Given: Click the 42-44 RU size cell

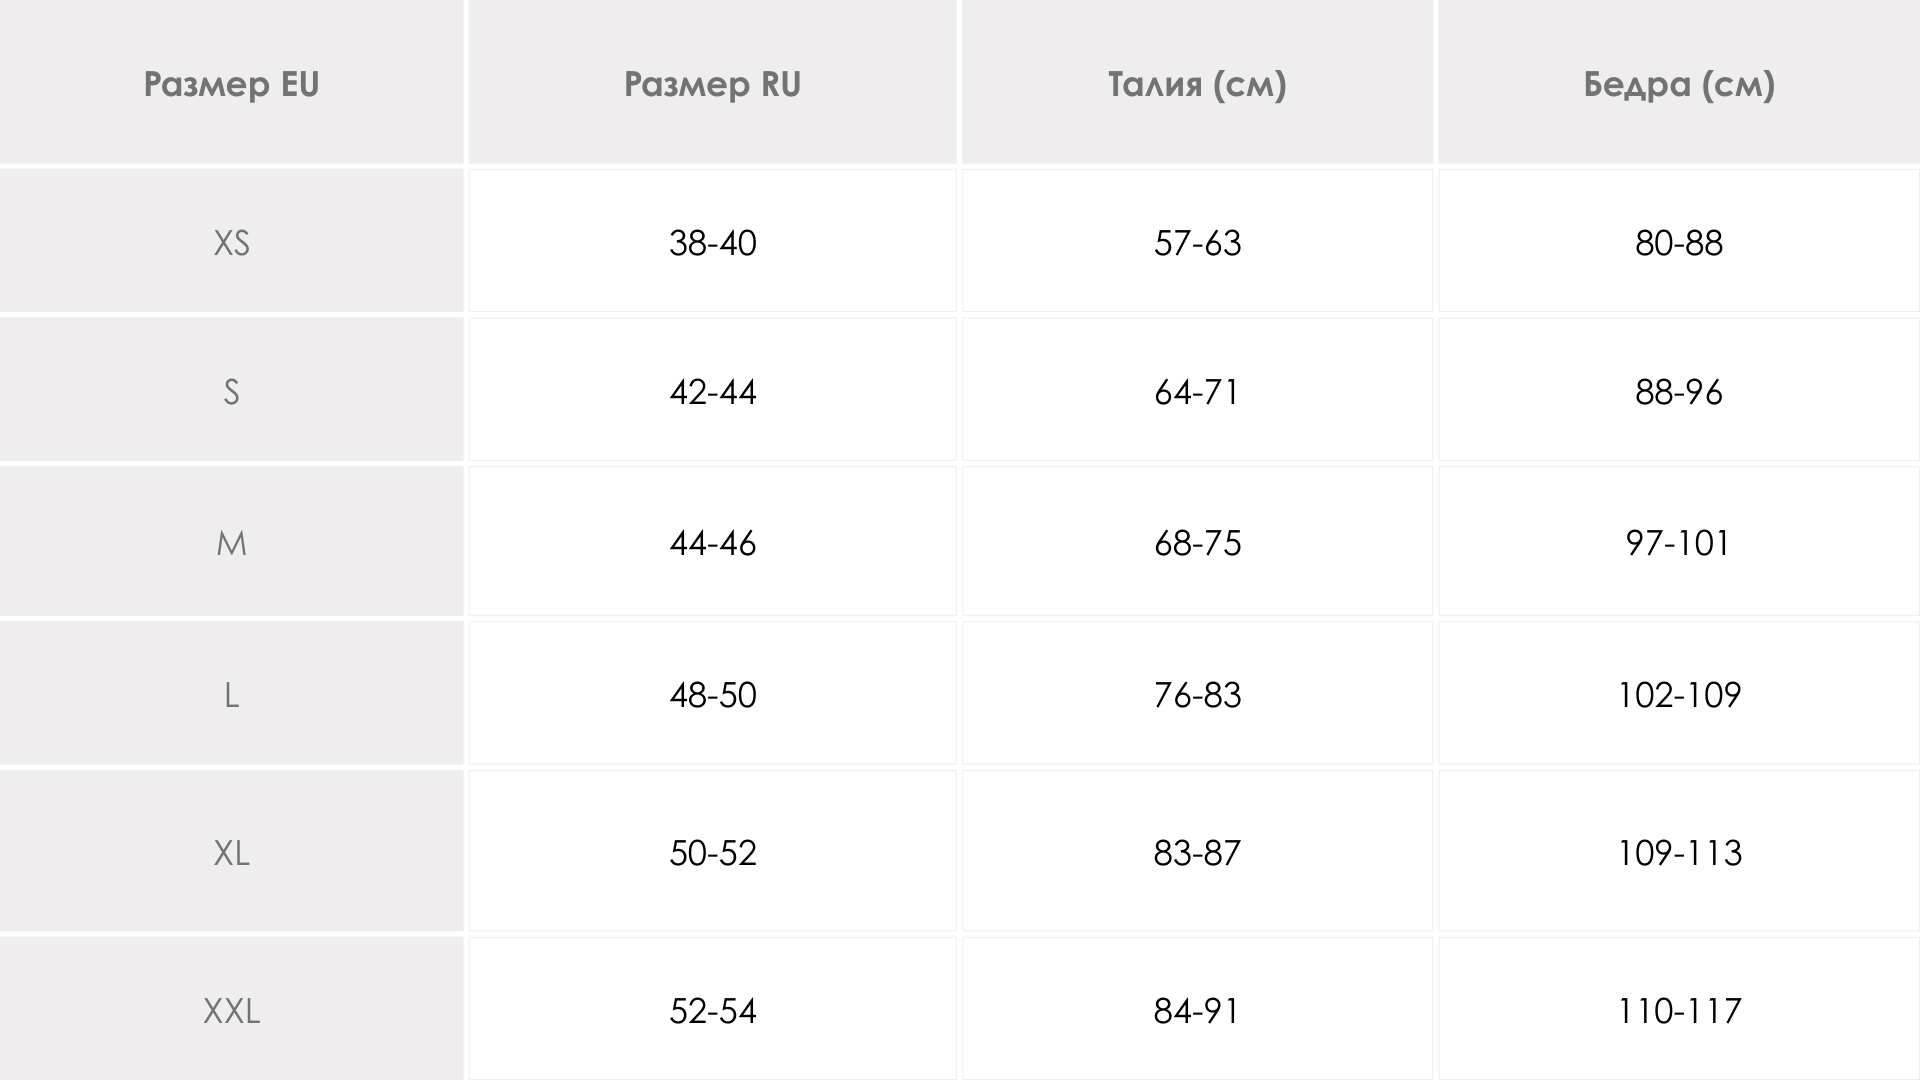Looking at the screenshot, I should [x=712, y=392].
